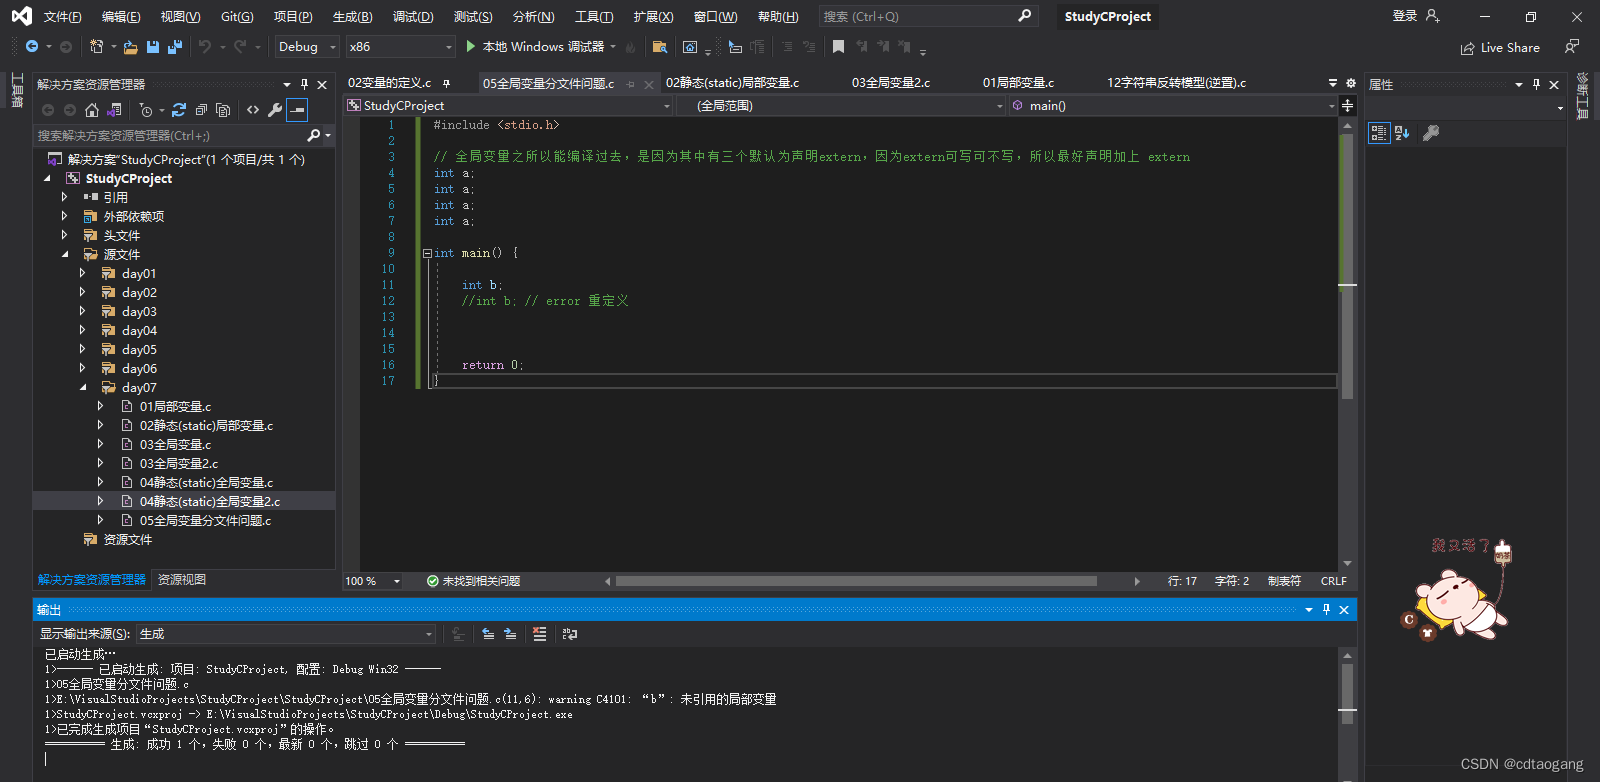Click the Property Pages wrench in Properties panel
Image resolution: width=1600 pixels, height=782 pixels.
1431,133
